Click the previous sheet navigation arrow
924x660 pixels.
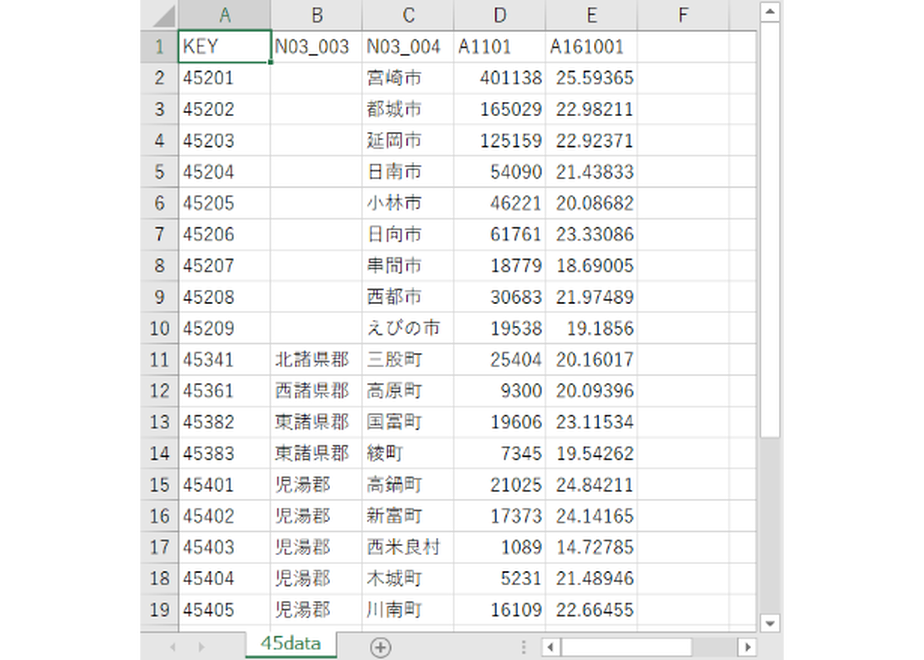pyautogui.click(x=173, y=647)
